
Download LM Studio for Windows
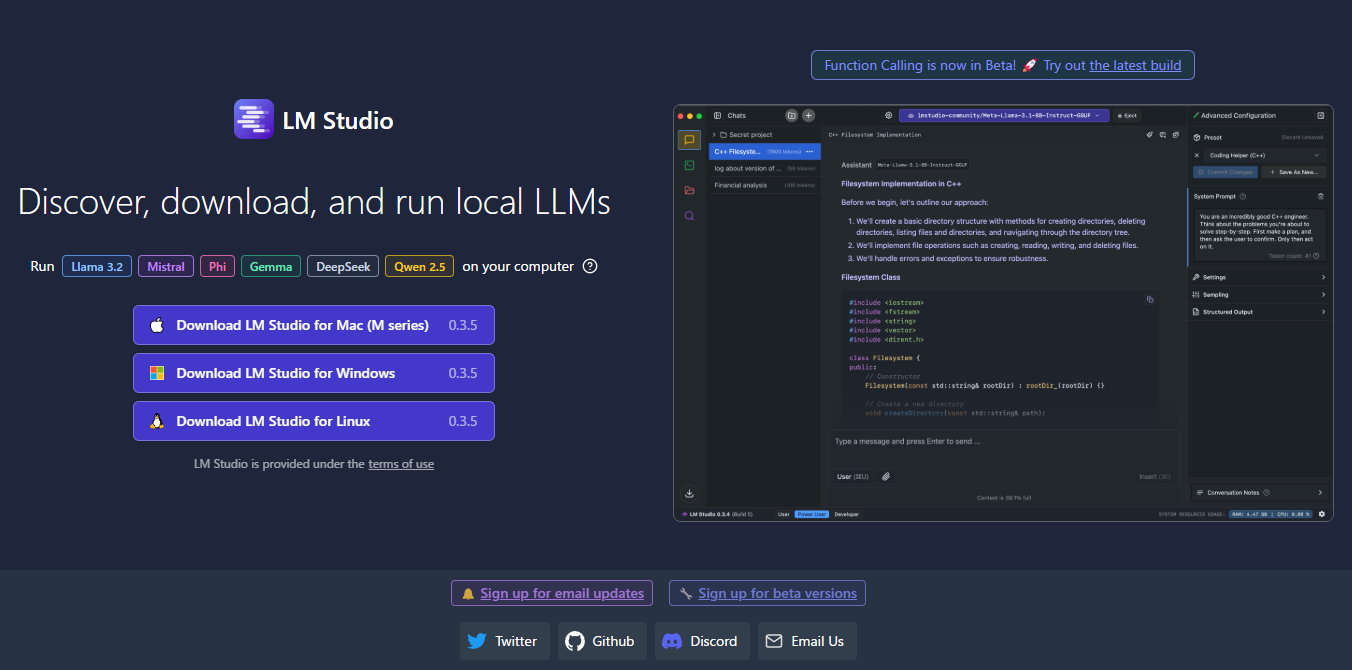(314, 373)
